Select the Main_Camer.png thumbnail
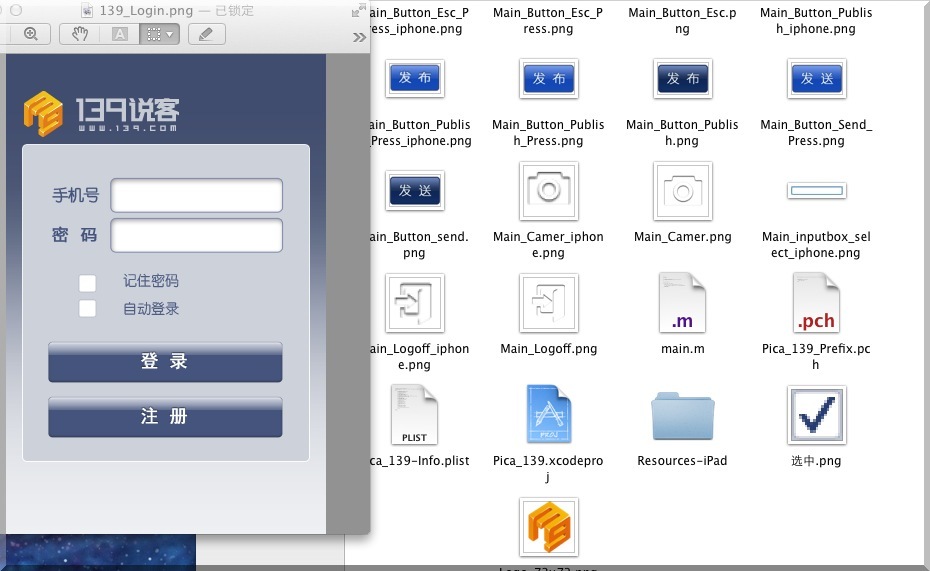Screen dimensions: 930x571 tap(682, 191)
